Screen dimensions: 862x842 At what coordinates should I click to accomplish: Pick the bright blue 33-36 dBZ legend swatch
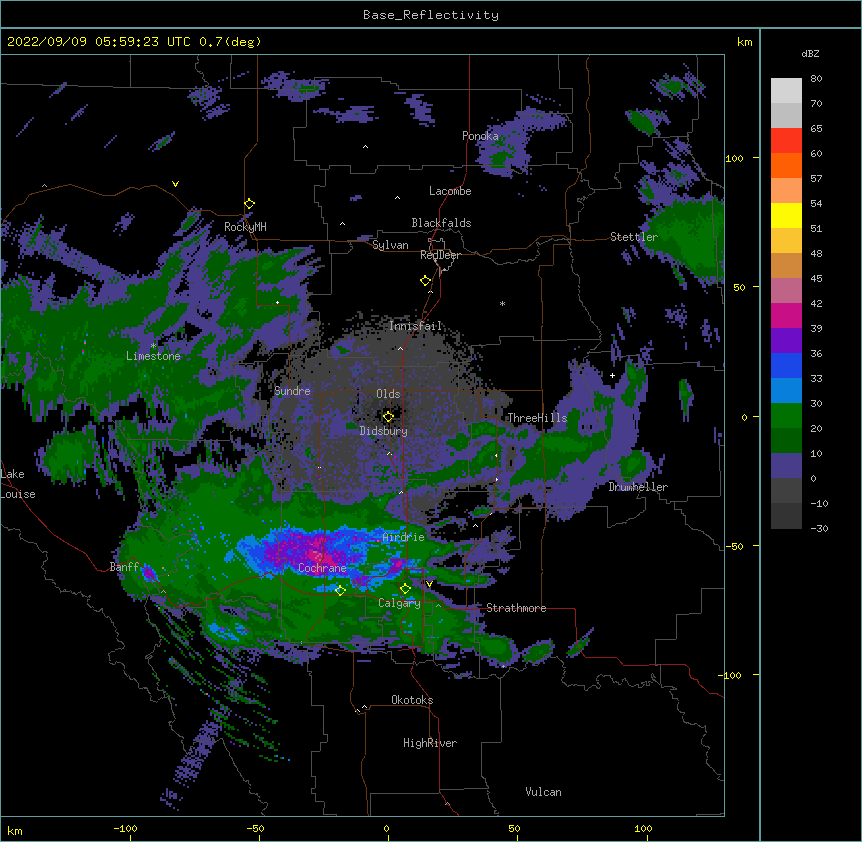click(786, 365)
